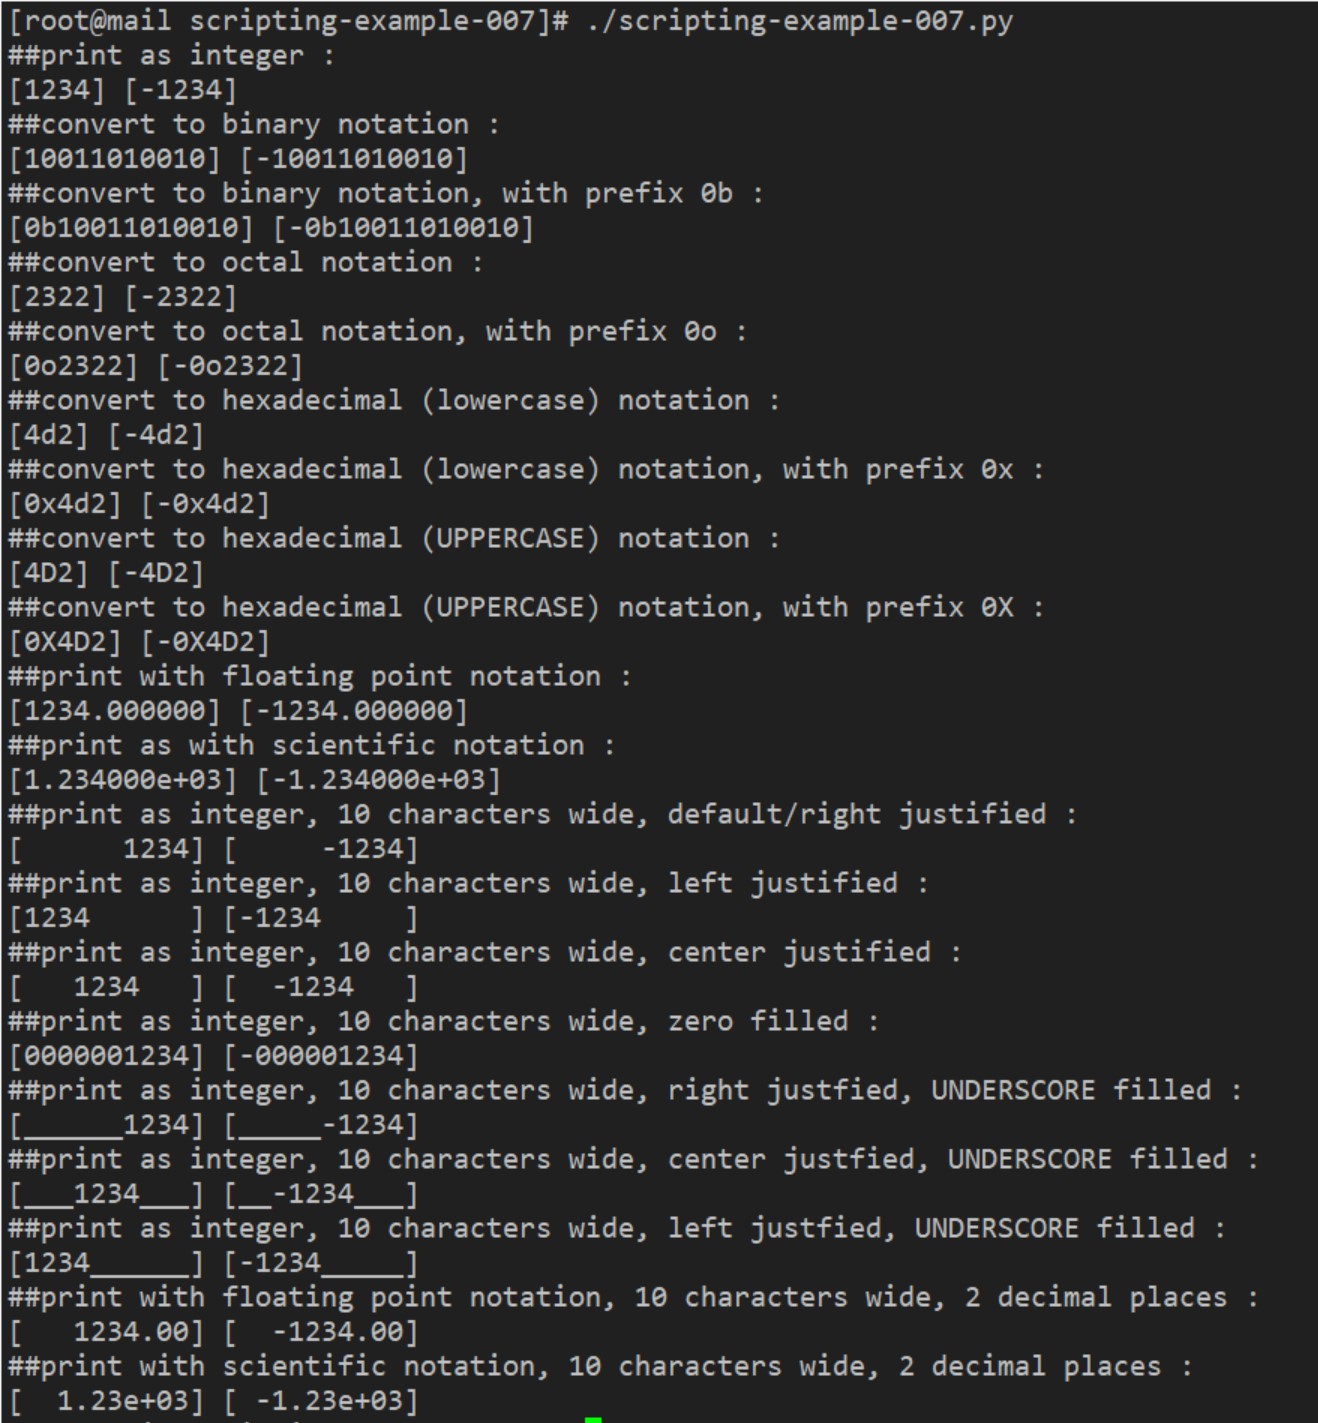Viewport: 1318px width, 1423px height.
Task: Click the [root@mail scripting-example-007]# shell prompt
Action: coord(288,21)
